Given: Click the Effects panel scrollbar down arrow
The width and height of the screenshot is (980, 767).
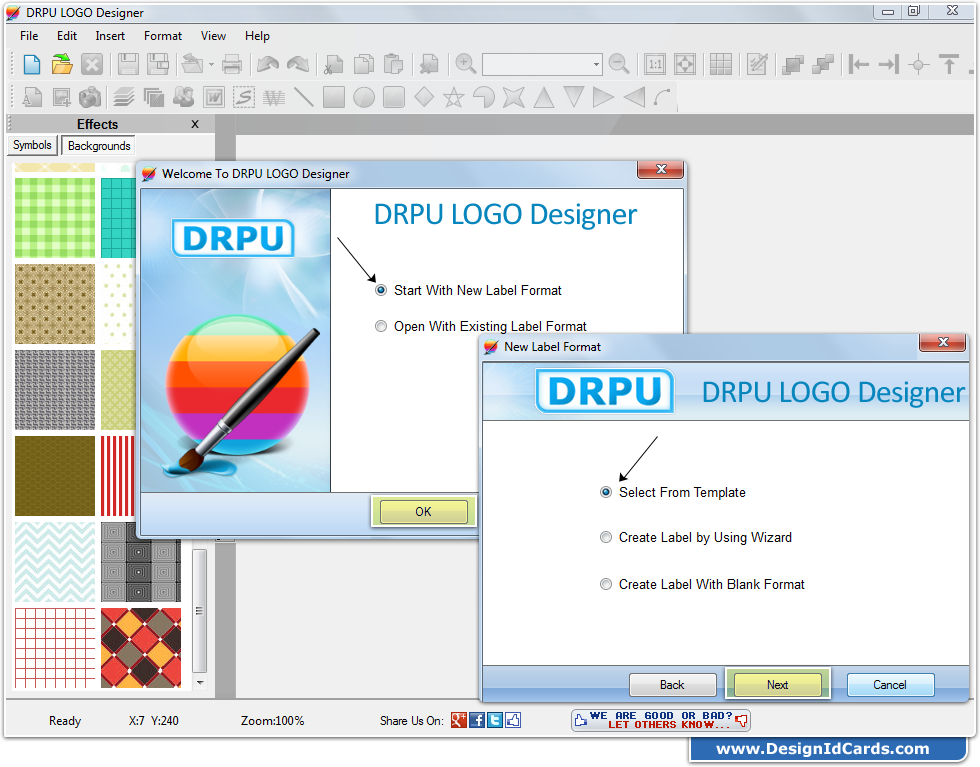Looking at the screenshot, I should coord(200,683).
